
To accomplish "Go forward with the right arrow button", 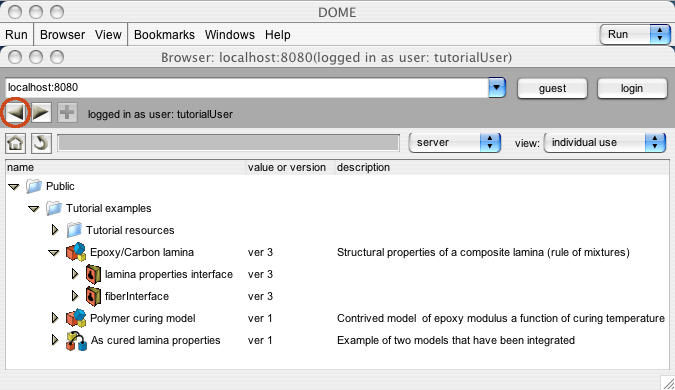I will tap(41, 113).
